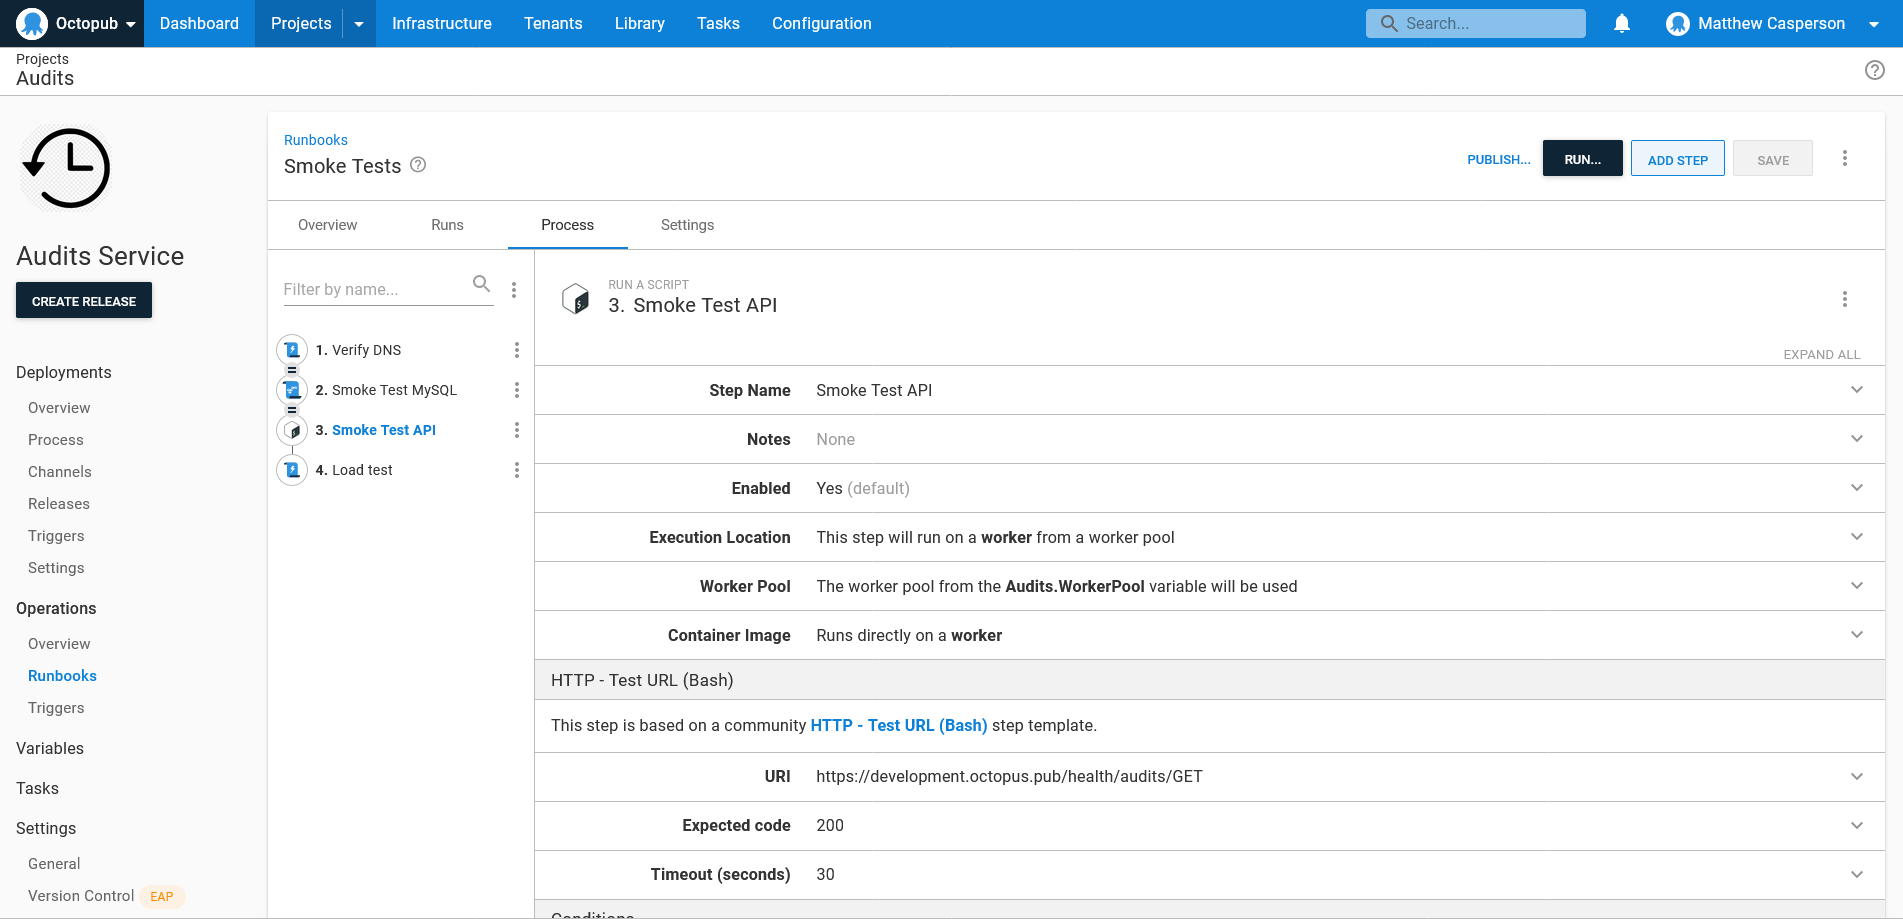Screen dimensions: 1903x919
Task: Click the notifications bell icon
Action: pyautogui.click(x=1621, y=23)
